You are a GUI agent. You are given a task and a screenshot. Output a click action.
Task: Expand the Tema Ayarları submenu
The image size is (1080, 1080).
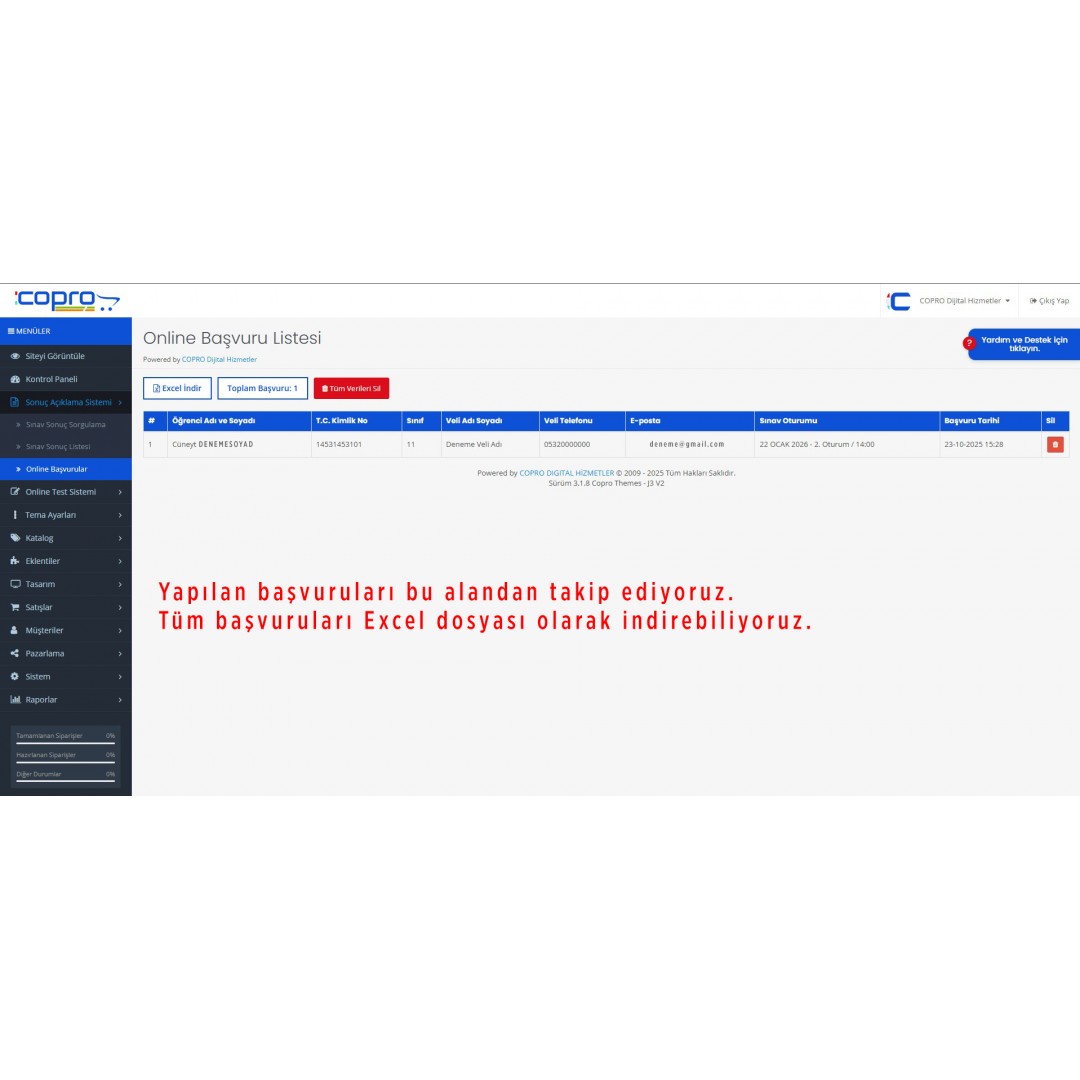(x=66, y=515)
